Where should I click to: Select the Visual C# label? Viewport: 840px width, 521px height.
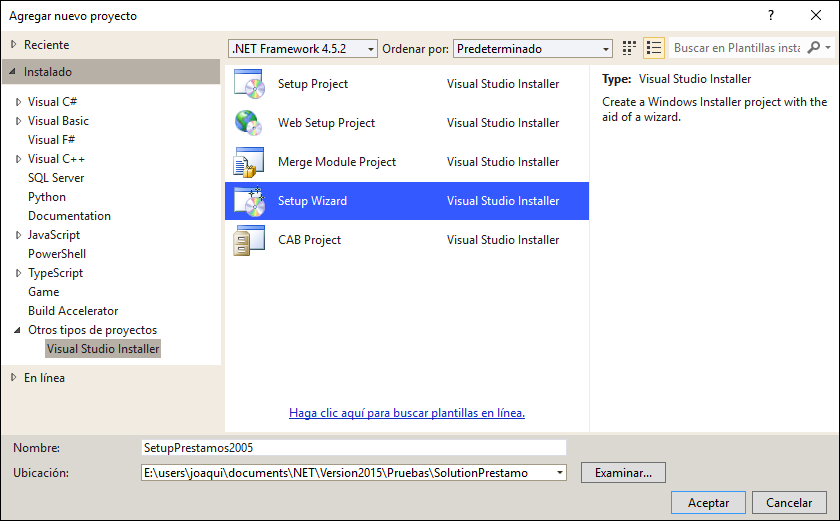pyautogui.click(x=52, y=102)
